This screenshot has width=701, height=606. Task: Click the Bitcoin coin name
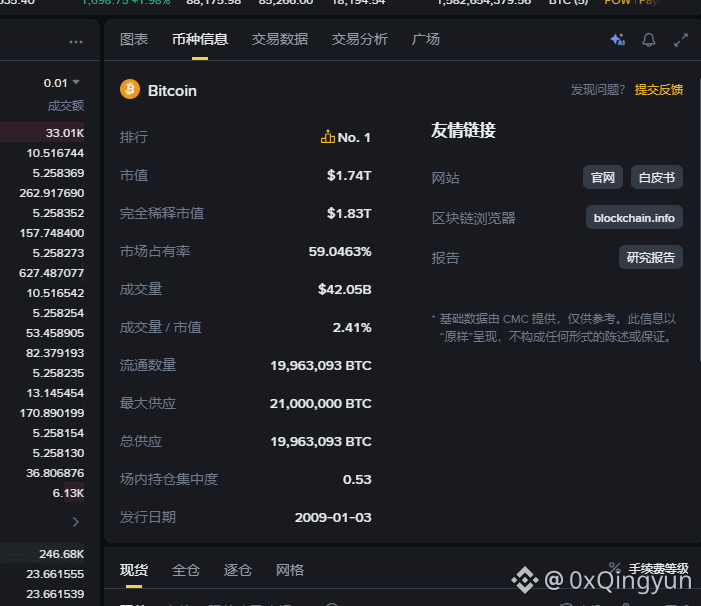point(172,91)
